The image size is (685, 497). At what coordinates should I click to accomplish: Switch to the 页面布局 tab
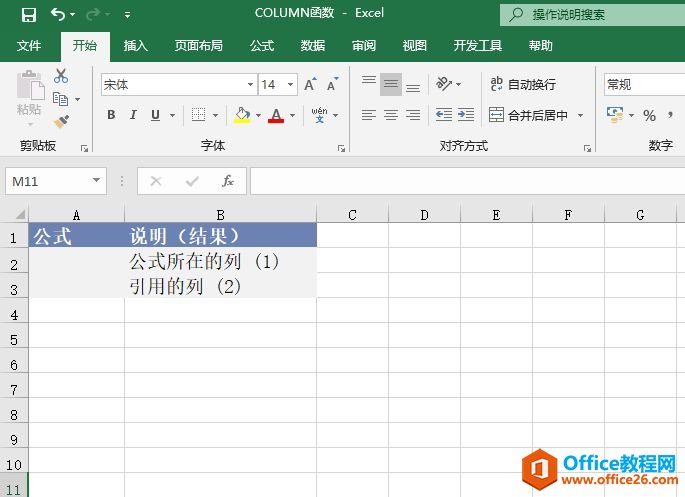199,45
